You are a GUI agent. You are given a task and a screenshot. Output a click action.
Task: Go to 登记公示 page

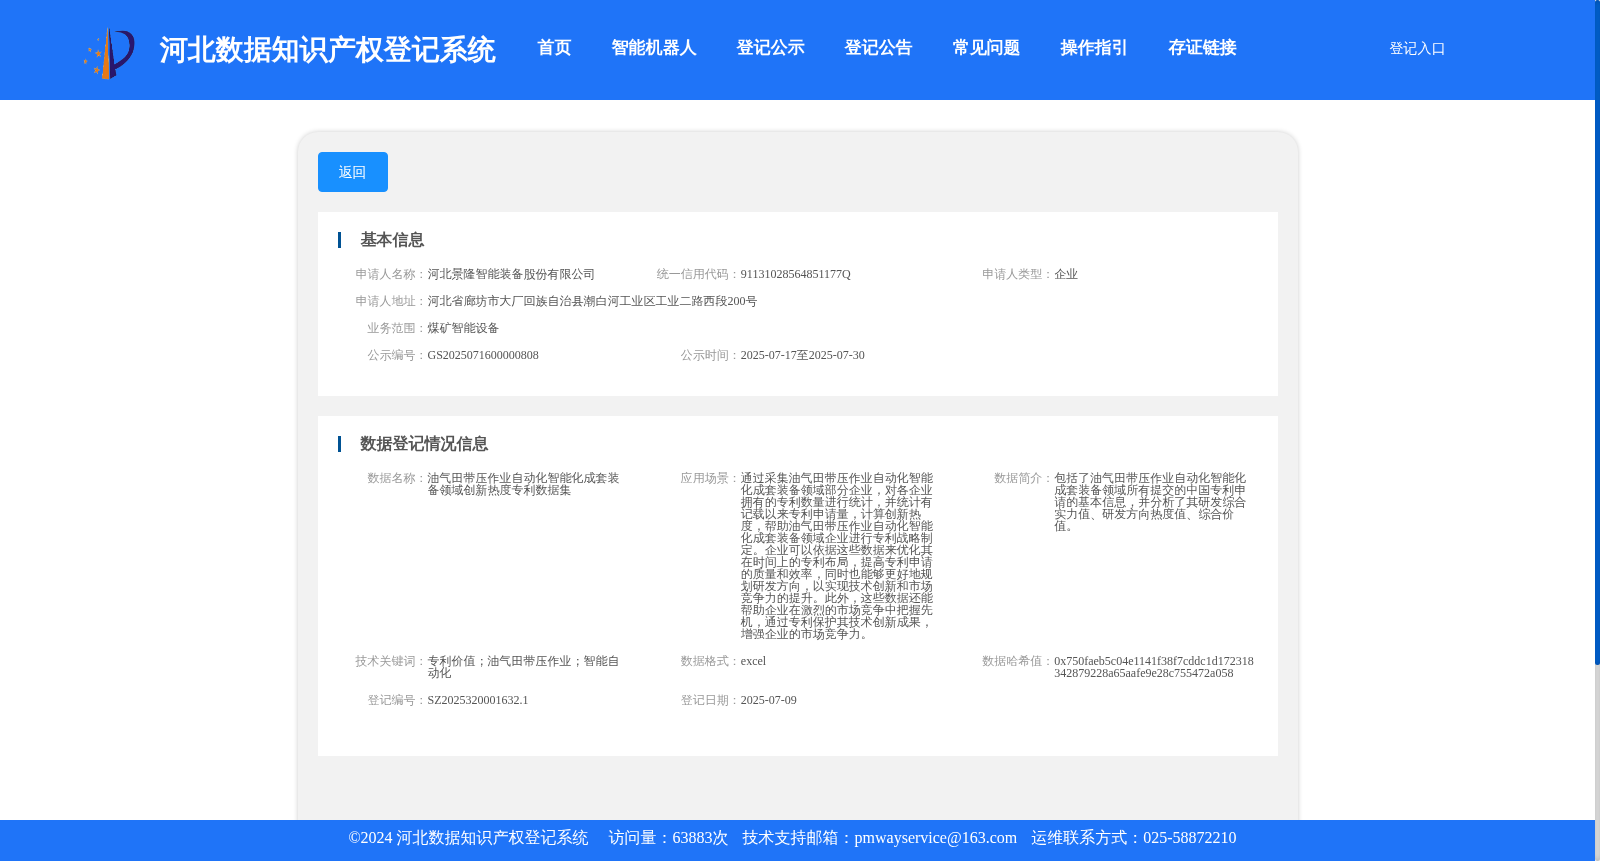point(770,48)
